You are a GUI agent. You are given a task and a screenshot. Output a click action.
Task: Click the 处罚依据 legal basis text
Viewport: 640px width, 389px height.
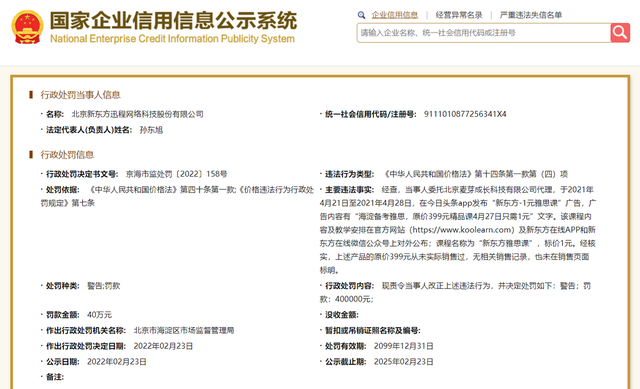pos(178,196)
